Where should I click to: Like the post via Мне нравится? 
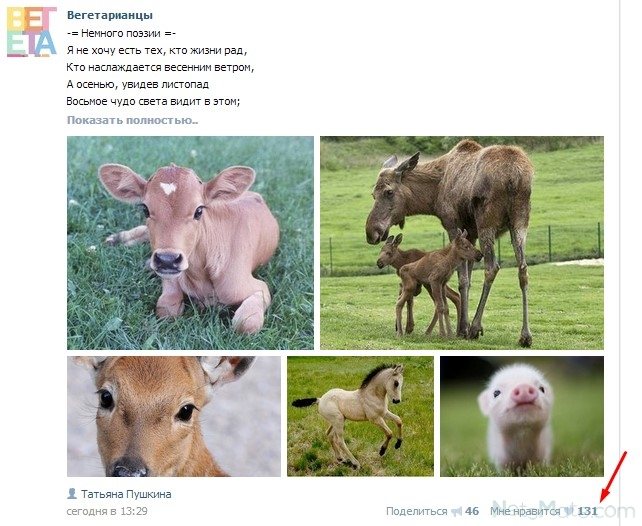pyautogui.click(x=525, y=511)
